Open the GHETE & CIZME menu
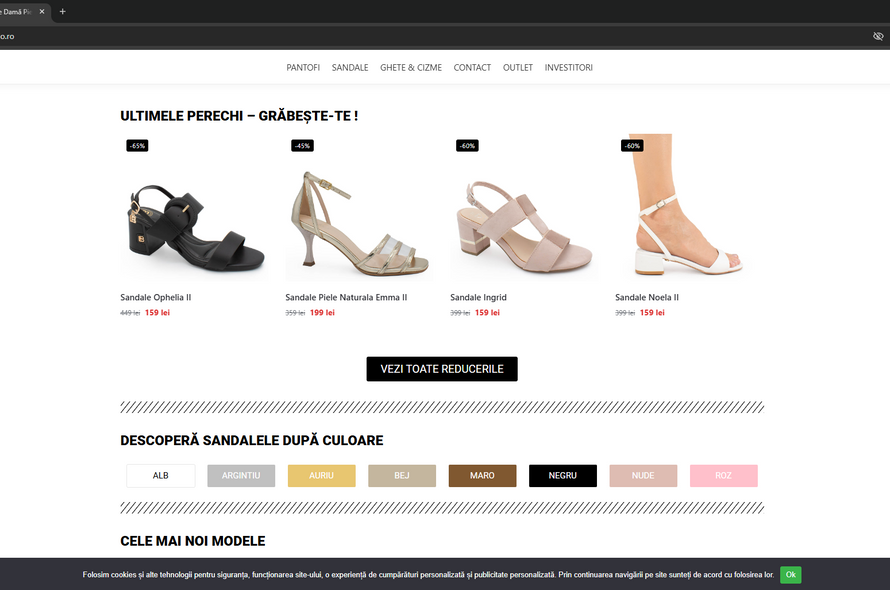 411,68
